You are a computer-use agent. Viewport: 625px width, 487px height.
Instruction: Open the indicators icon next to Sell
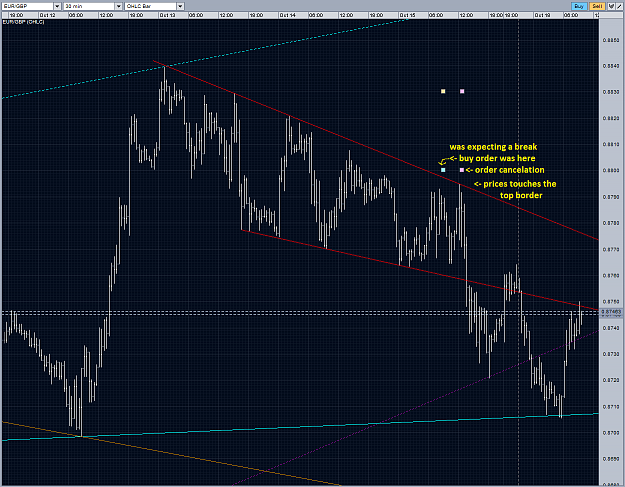tap(611, 6)
